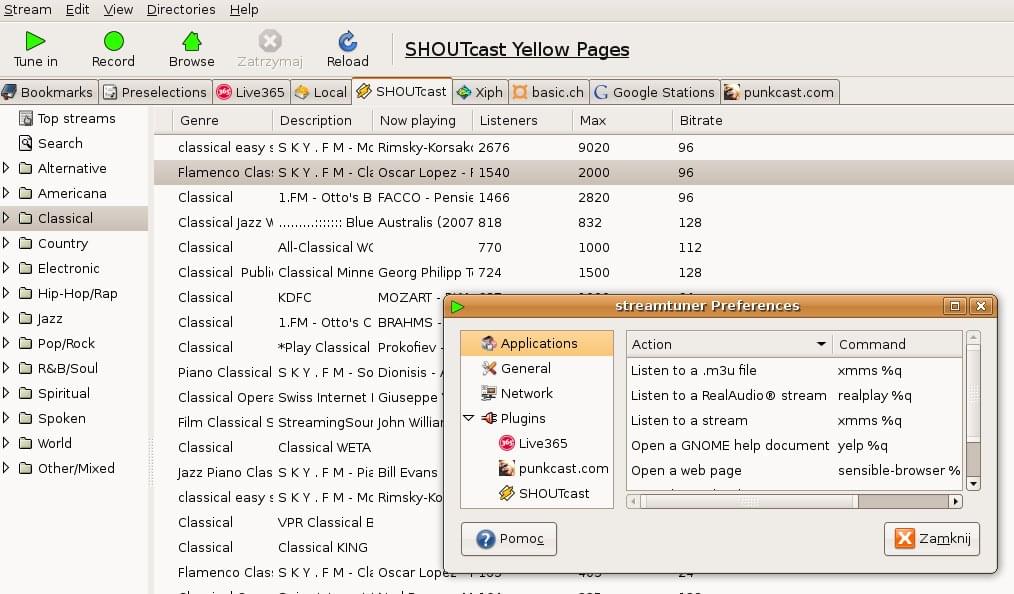Select the SHOUTcast tab
This screenshot has width=1014, height=594.
click(x=402, y=91)
